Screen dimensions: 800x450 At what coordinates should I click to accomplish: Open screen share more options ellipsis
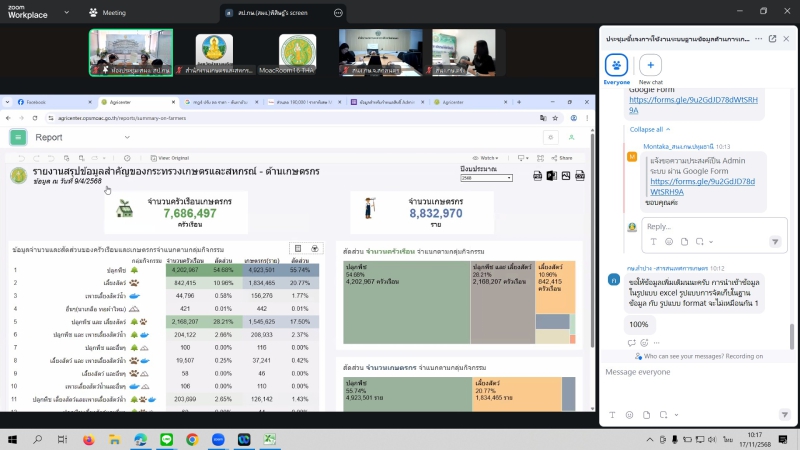[338, 13]
